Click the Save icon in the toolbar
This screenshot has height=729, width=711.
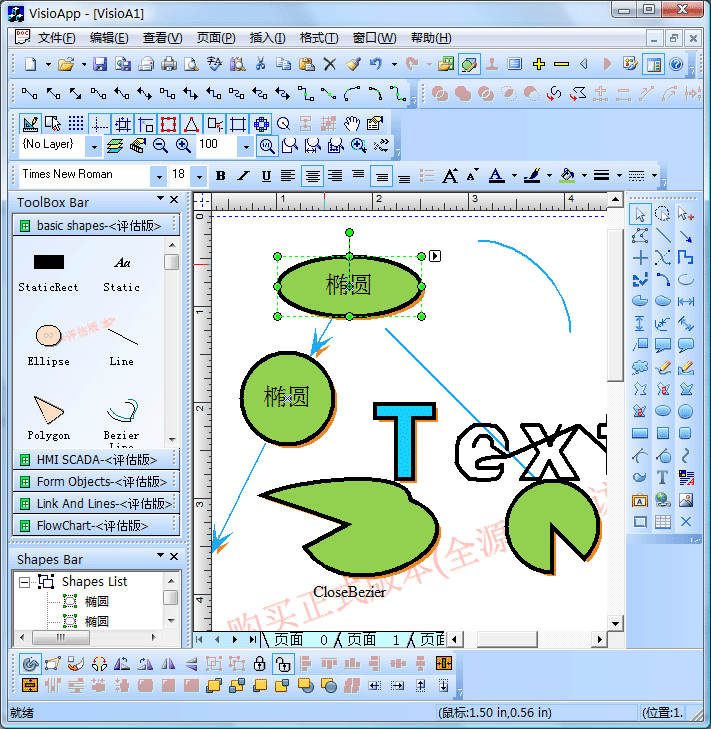coord(100,64)
